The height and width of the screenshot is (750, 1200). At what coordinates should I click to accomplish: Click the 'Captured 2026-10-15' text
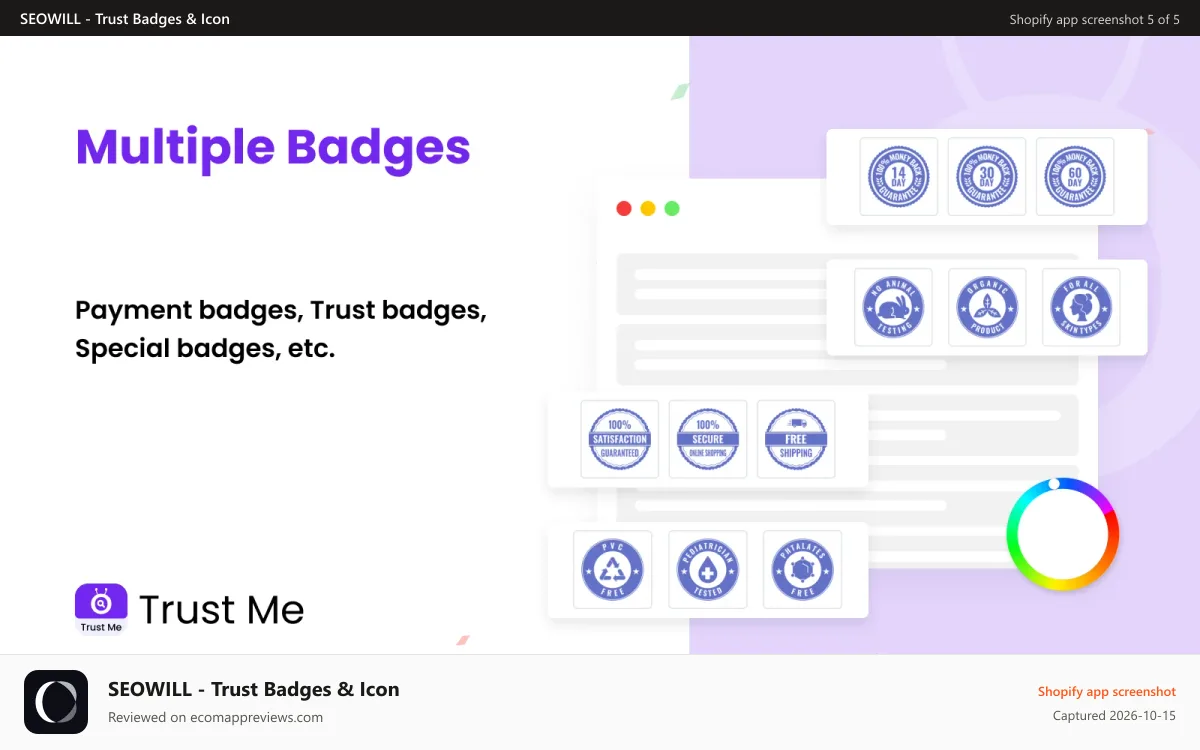(1114, 716)
